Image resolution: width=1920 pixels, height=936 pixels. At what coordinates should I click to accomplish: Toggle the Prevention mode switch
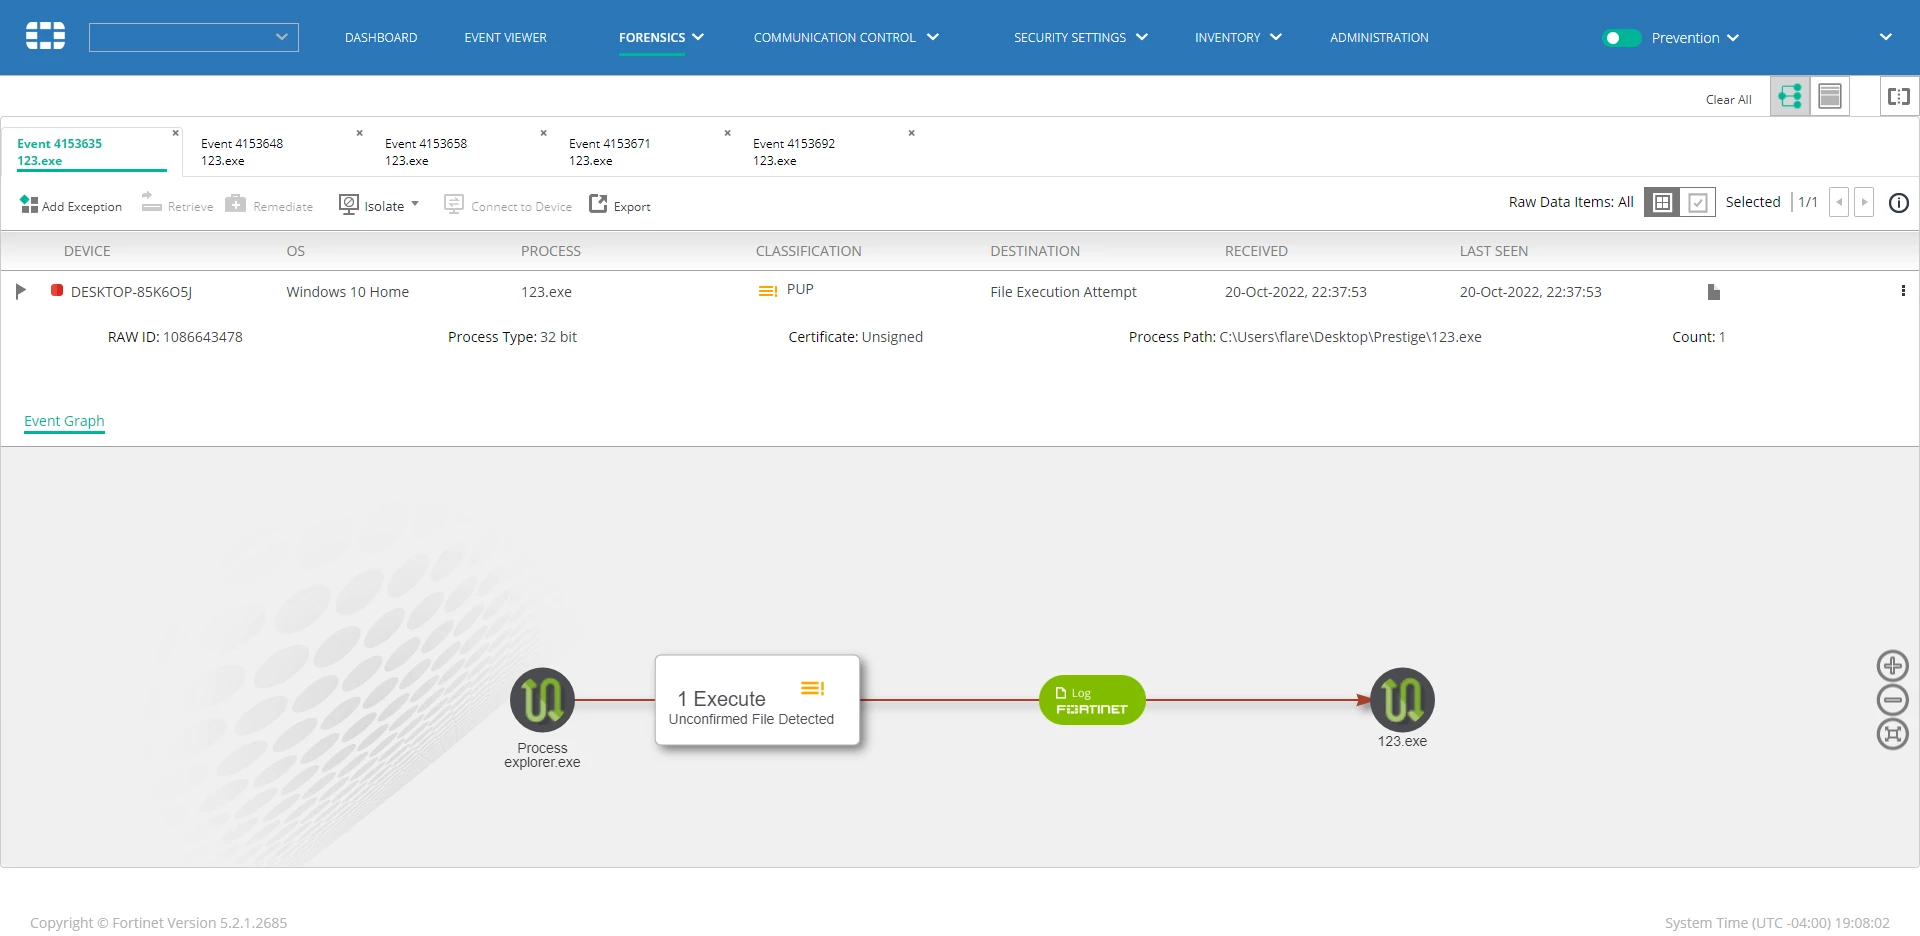click(x=1621, y=38)
